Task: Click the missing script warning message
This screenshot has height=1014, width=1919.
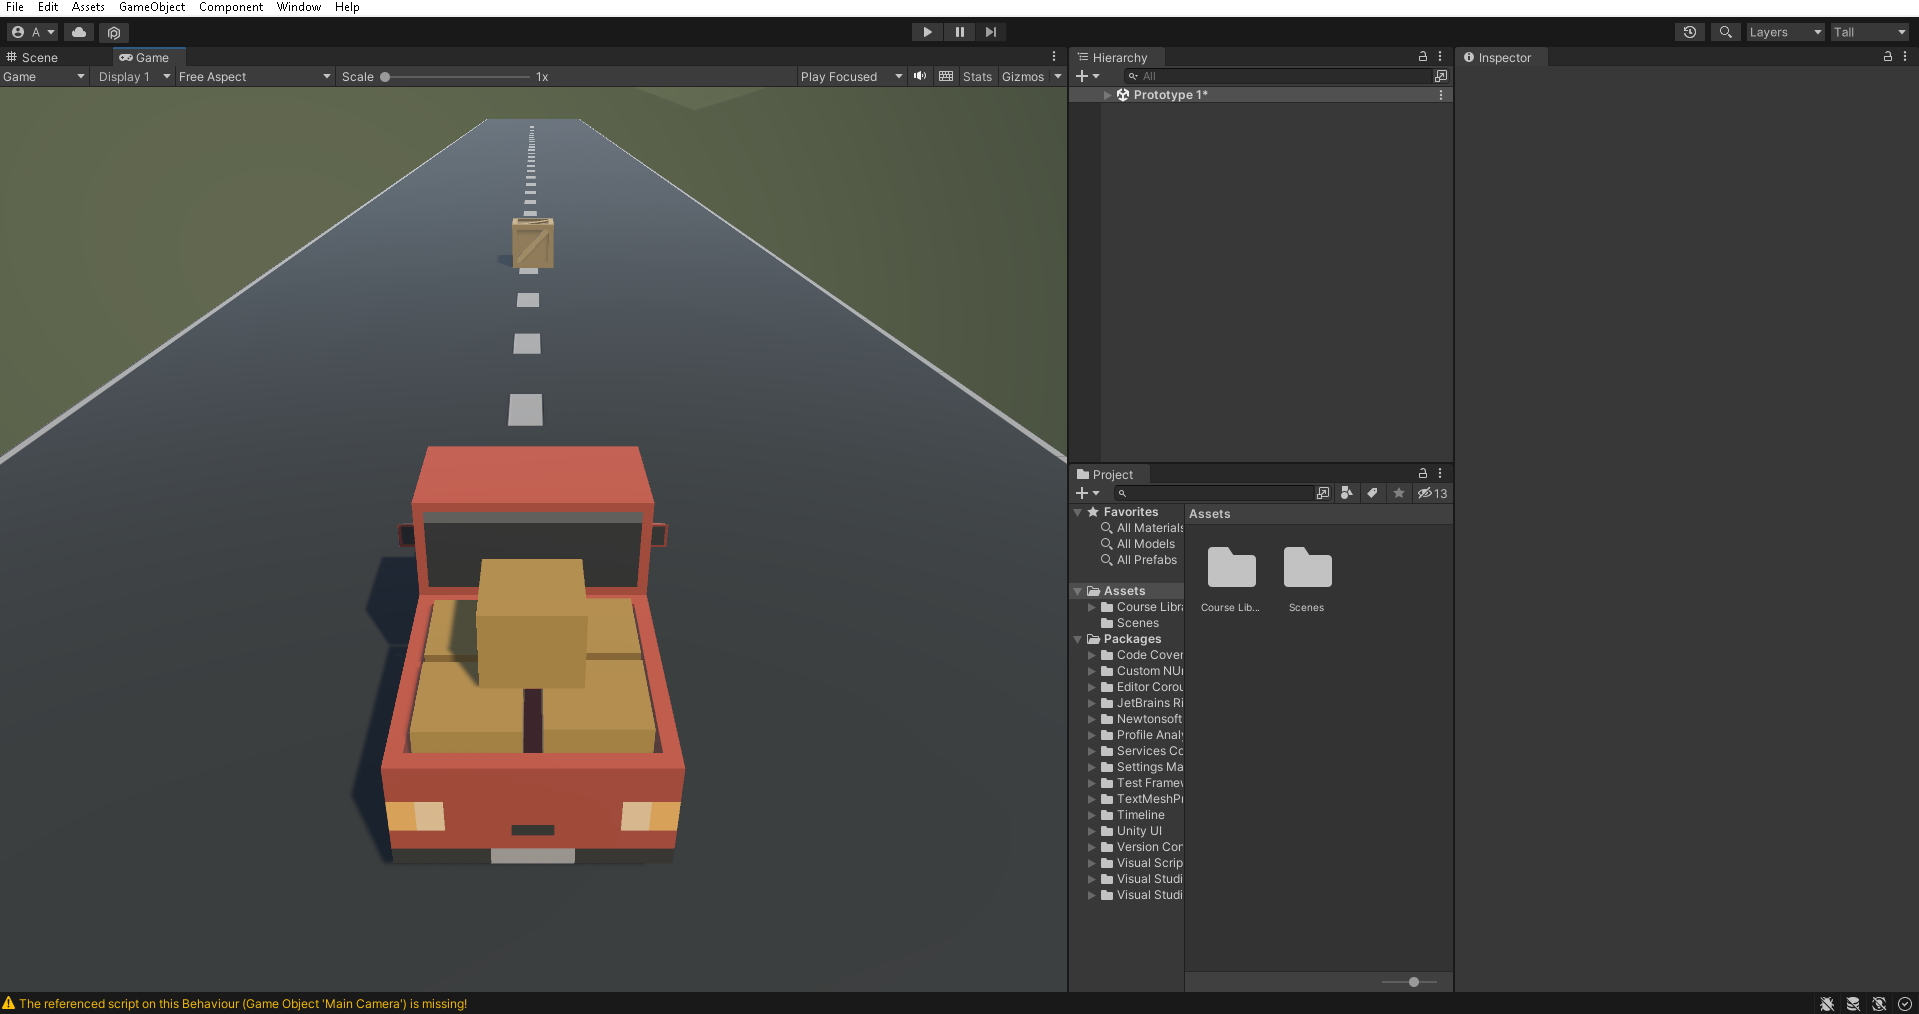Action: (x=242, y=1003)
